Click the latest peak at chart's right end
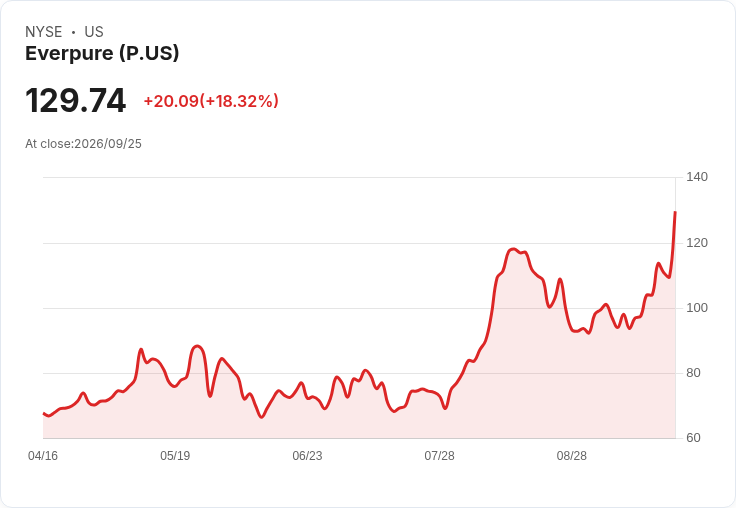The width and height of the screenshot is (736, 508). (x=675, y=212)
